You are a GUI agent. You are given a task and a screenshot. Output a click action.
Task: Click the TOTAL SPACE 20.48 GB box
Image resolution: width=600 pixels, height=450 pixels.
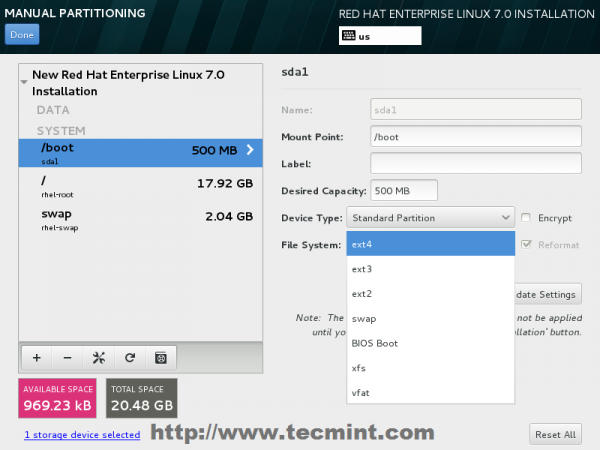pos(142,398)
